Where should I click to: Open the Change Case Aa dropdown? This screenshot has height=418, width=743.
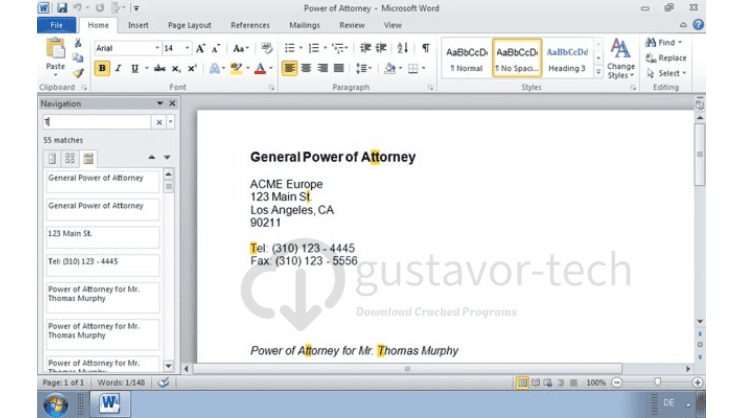pos(241,48)
